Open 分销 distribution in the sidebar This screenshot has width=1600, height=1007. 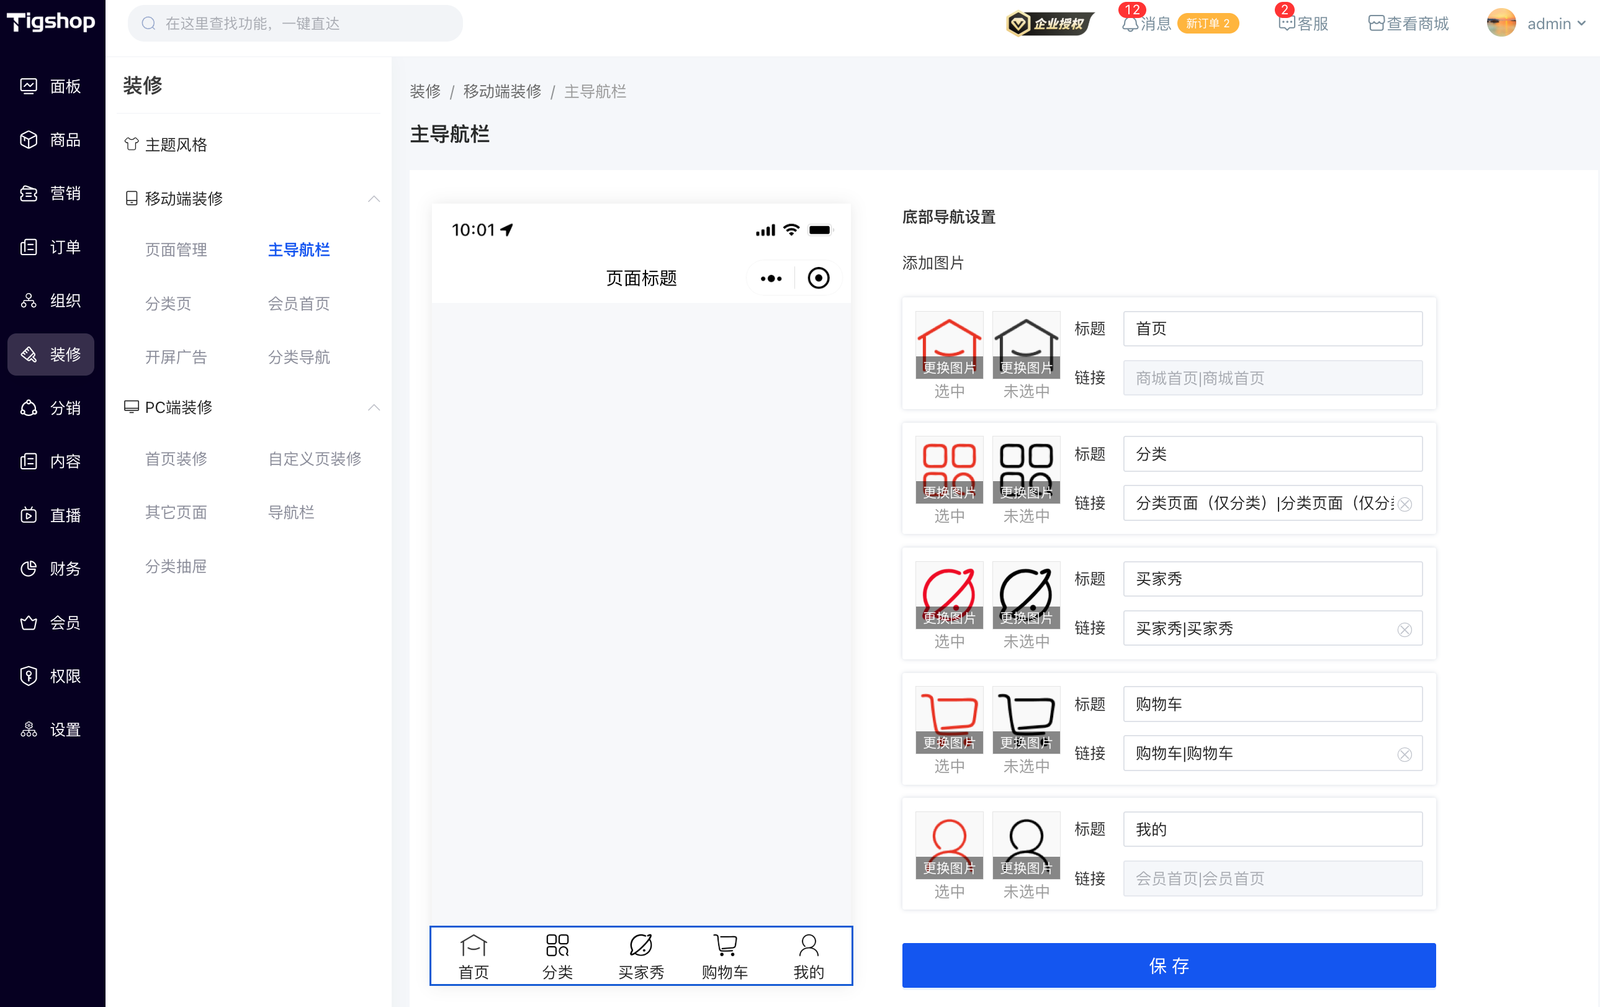pyautogui.click(x=51, y=408)
